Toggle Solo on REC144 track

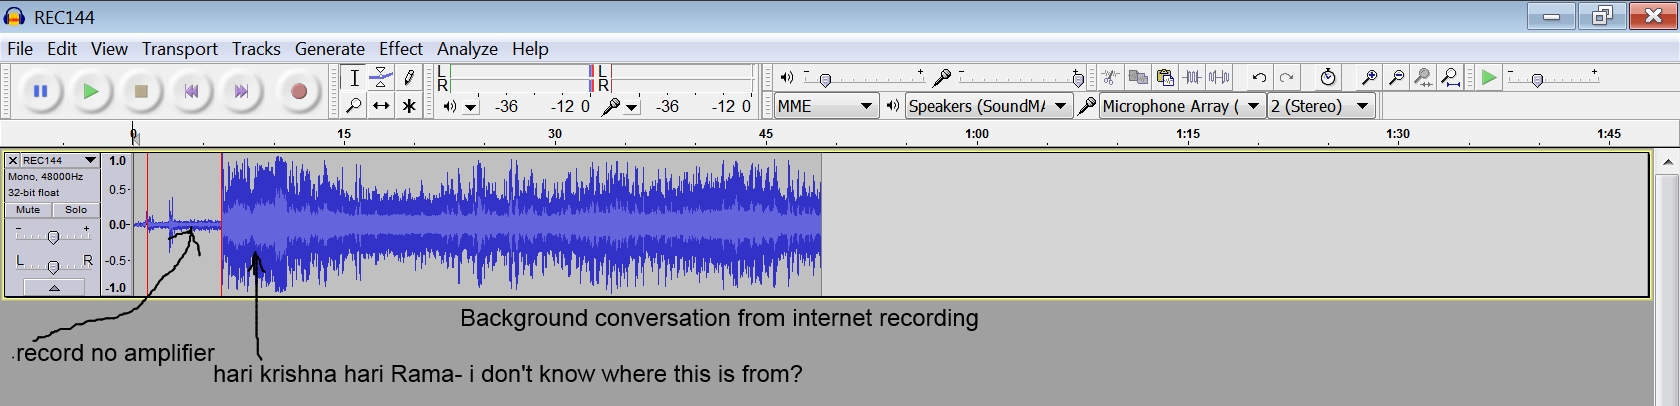(x=76, y=210)
